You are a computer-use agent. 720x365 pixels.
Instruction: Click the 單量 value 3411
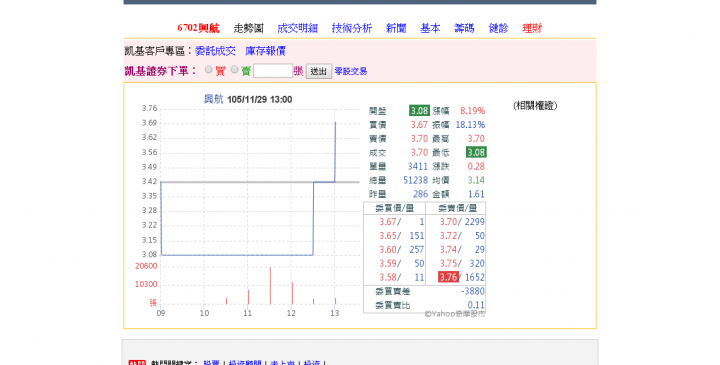(x=417, y=166)
